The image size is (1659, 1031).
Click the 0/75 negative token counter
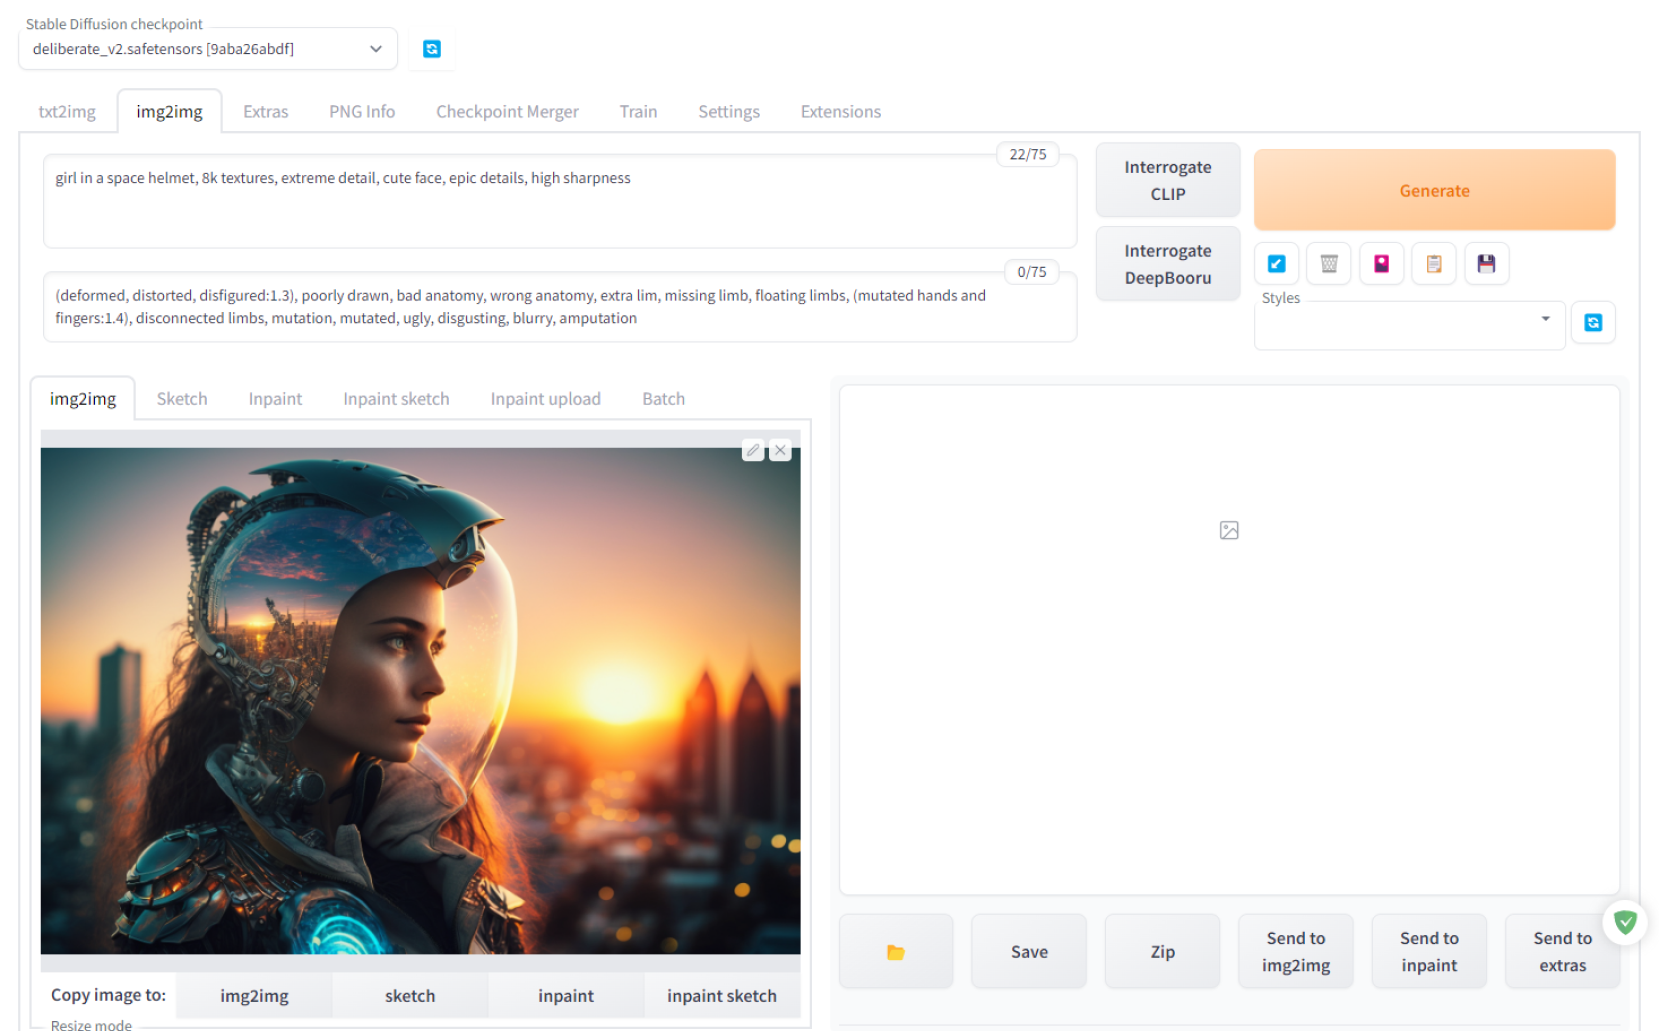pyautogui.click(x=1032, y=272)
